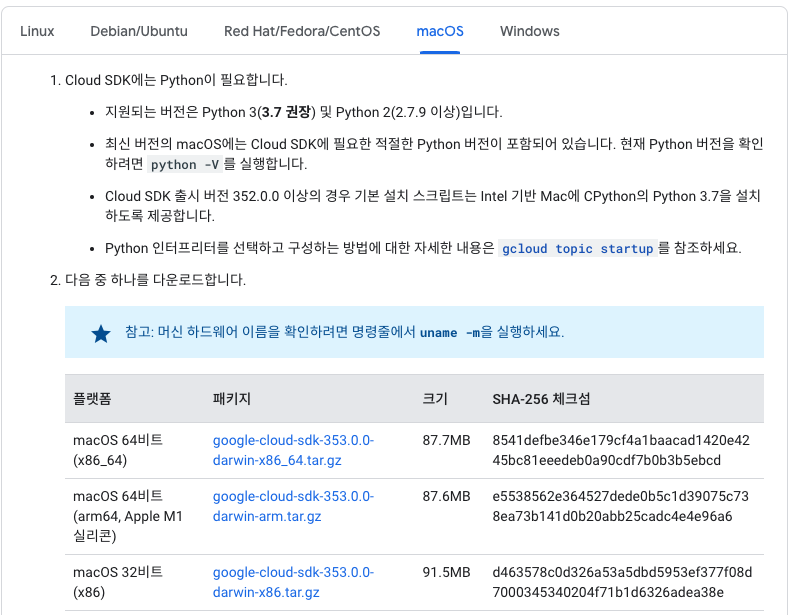
Task: Switch to the Linux tab
Action: point(37,31)
